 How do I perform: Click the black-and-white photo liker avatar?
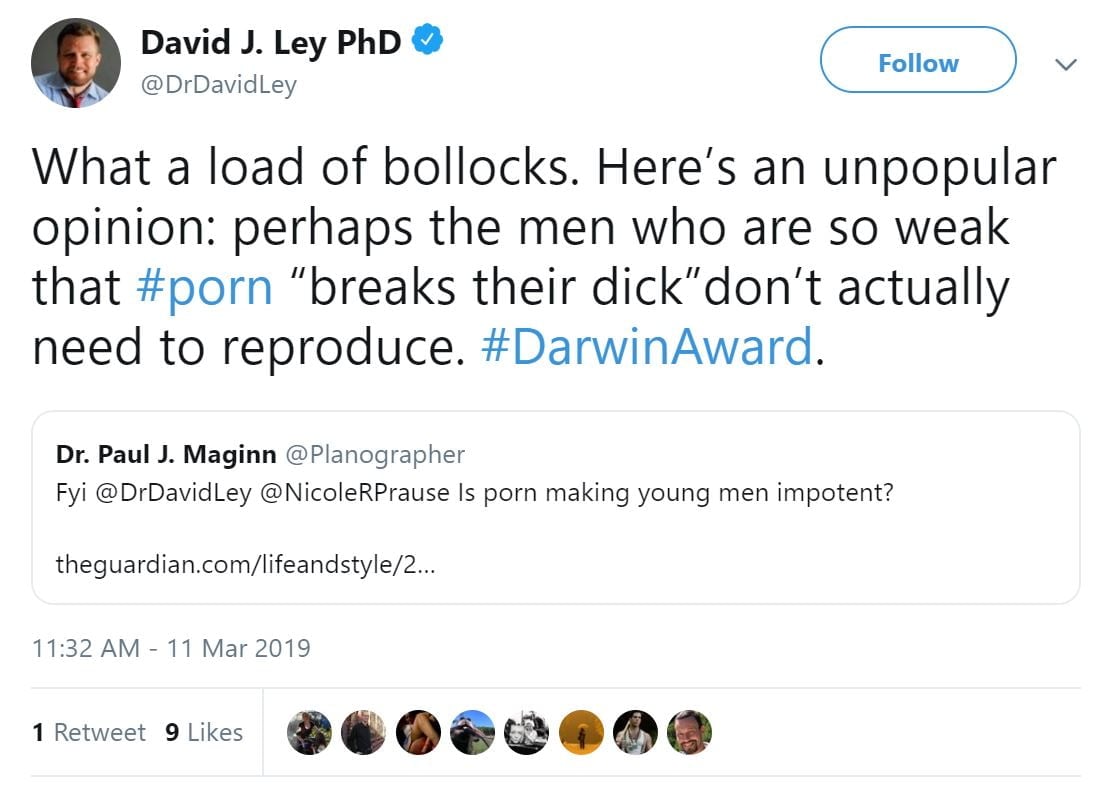[x=526, y=732]
